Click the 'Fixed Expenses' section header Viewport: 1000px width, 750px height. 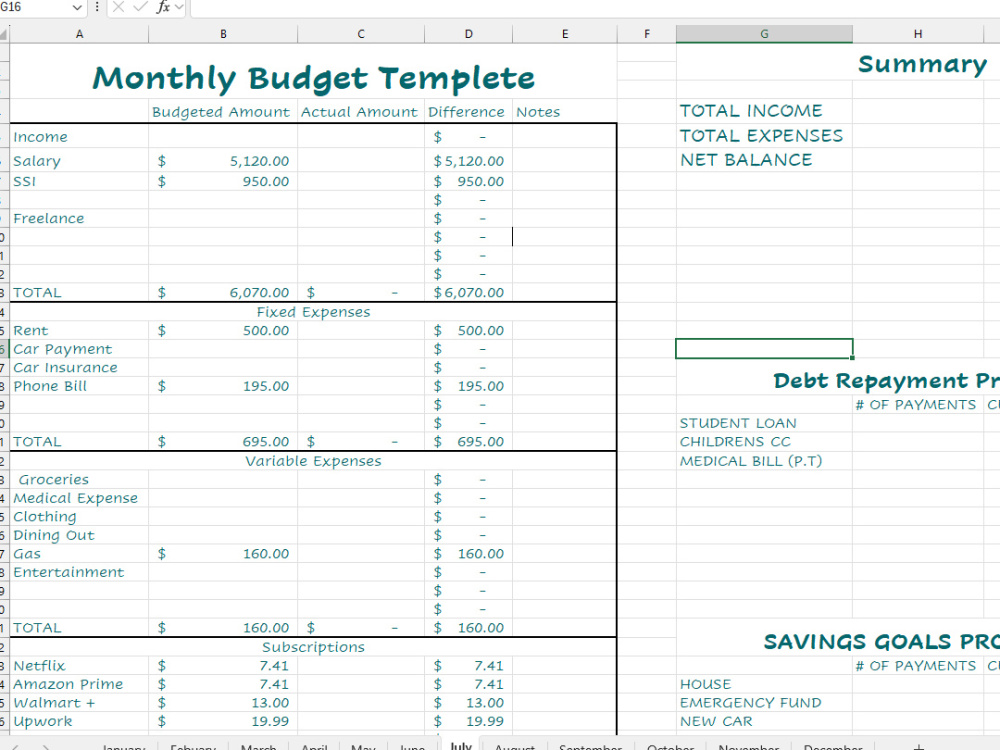[x=313, y=312]
